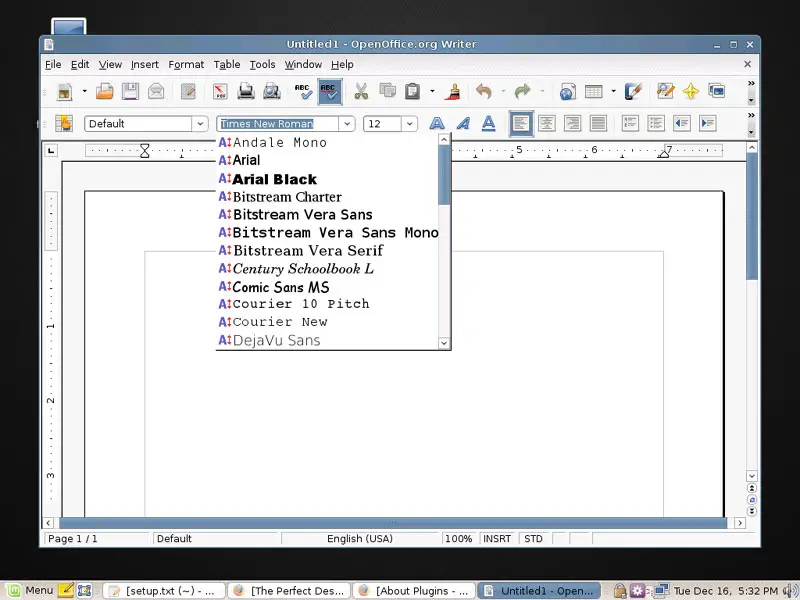Open the Edit menu

pyautogui.click(x=80, y=65)
